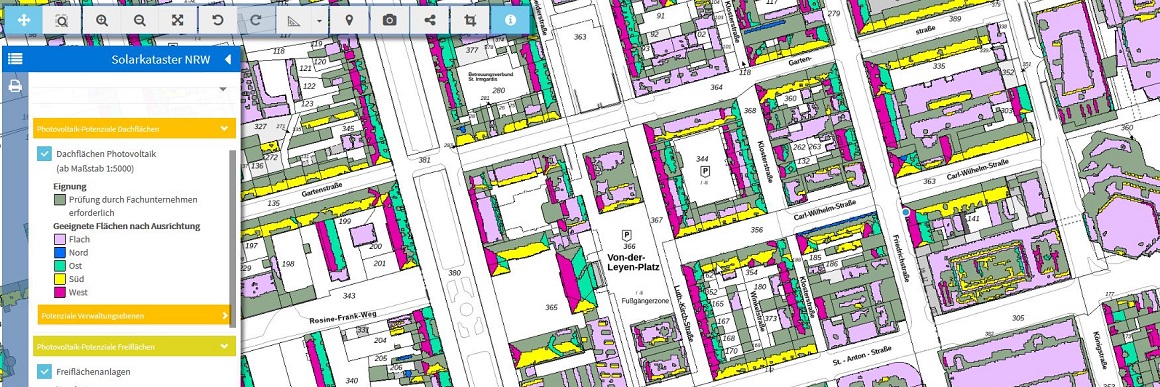The height and width of the screenshot is (387, 1160).
Task: Select the measuring triangle tool
Action: click(294, 20)
